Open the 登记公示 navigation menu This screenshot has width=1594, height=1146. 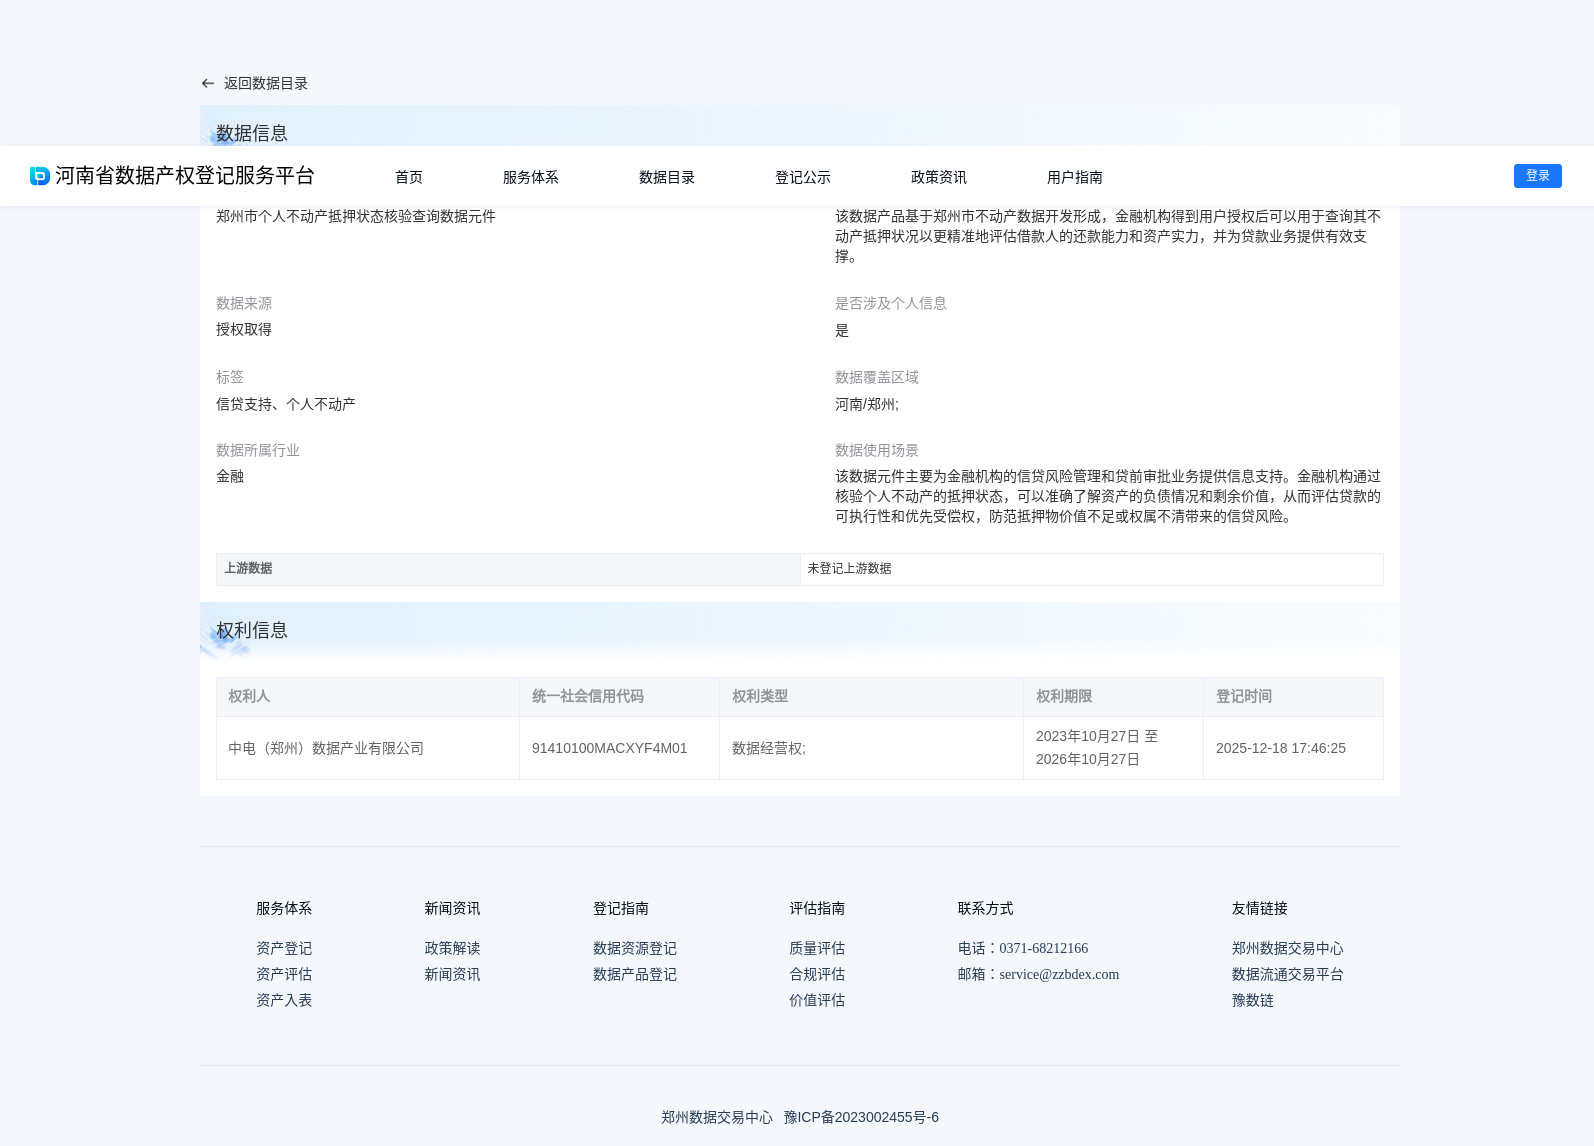(803, 177)
